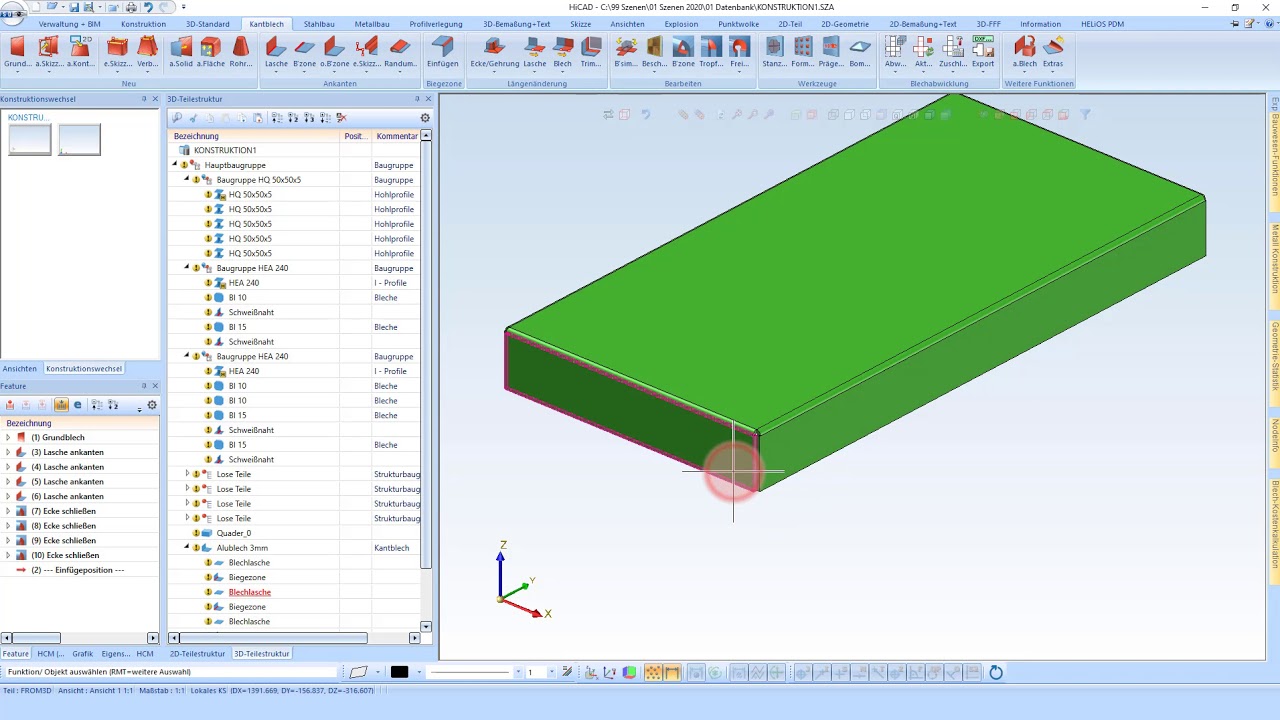This screenshot has width=1280, height=720.
Task: Open the Extras tool under Weitere Funktionen
Action: pyautogui.click(x=1053, y=52)
